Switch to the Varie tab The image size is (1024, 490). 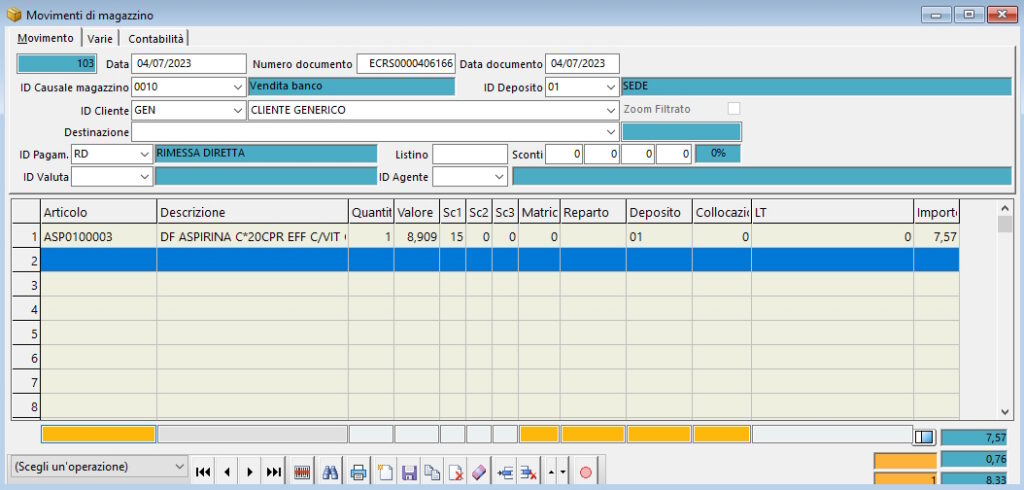point(100,39)
